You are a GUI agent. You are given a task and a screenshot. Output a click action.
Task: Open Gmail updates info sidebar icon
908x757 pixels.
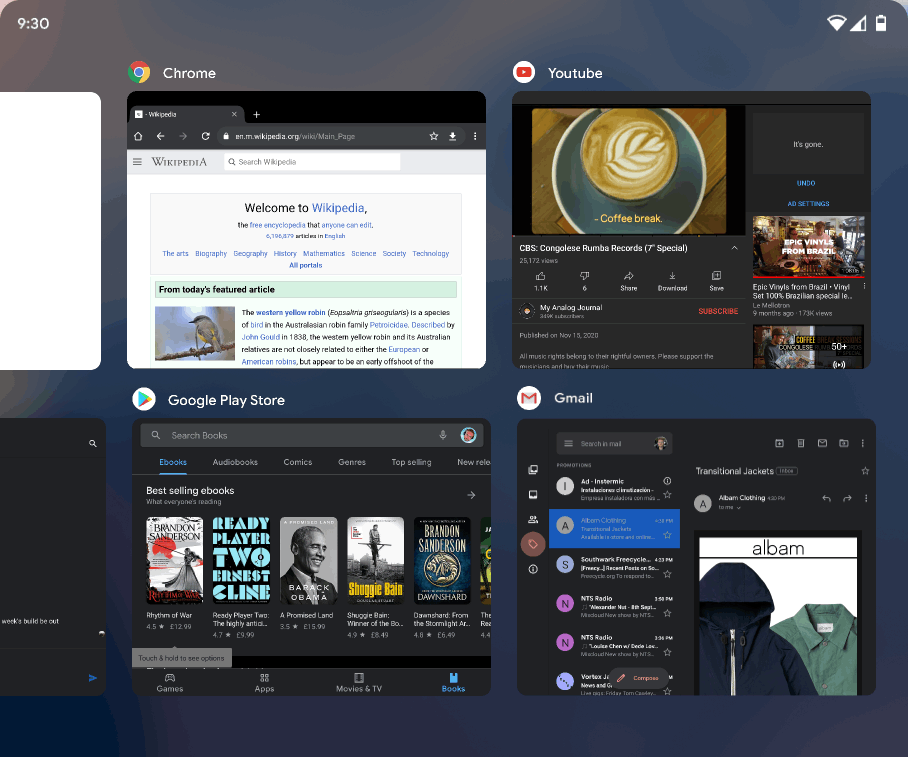point(533,569)
